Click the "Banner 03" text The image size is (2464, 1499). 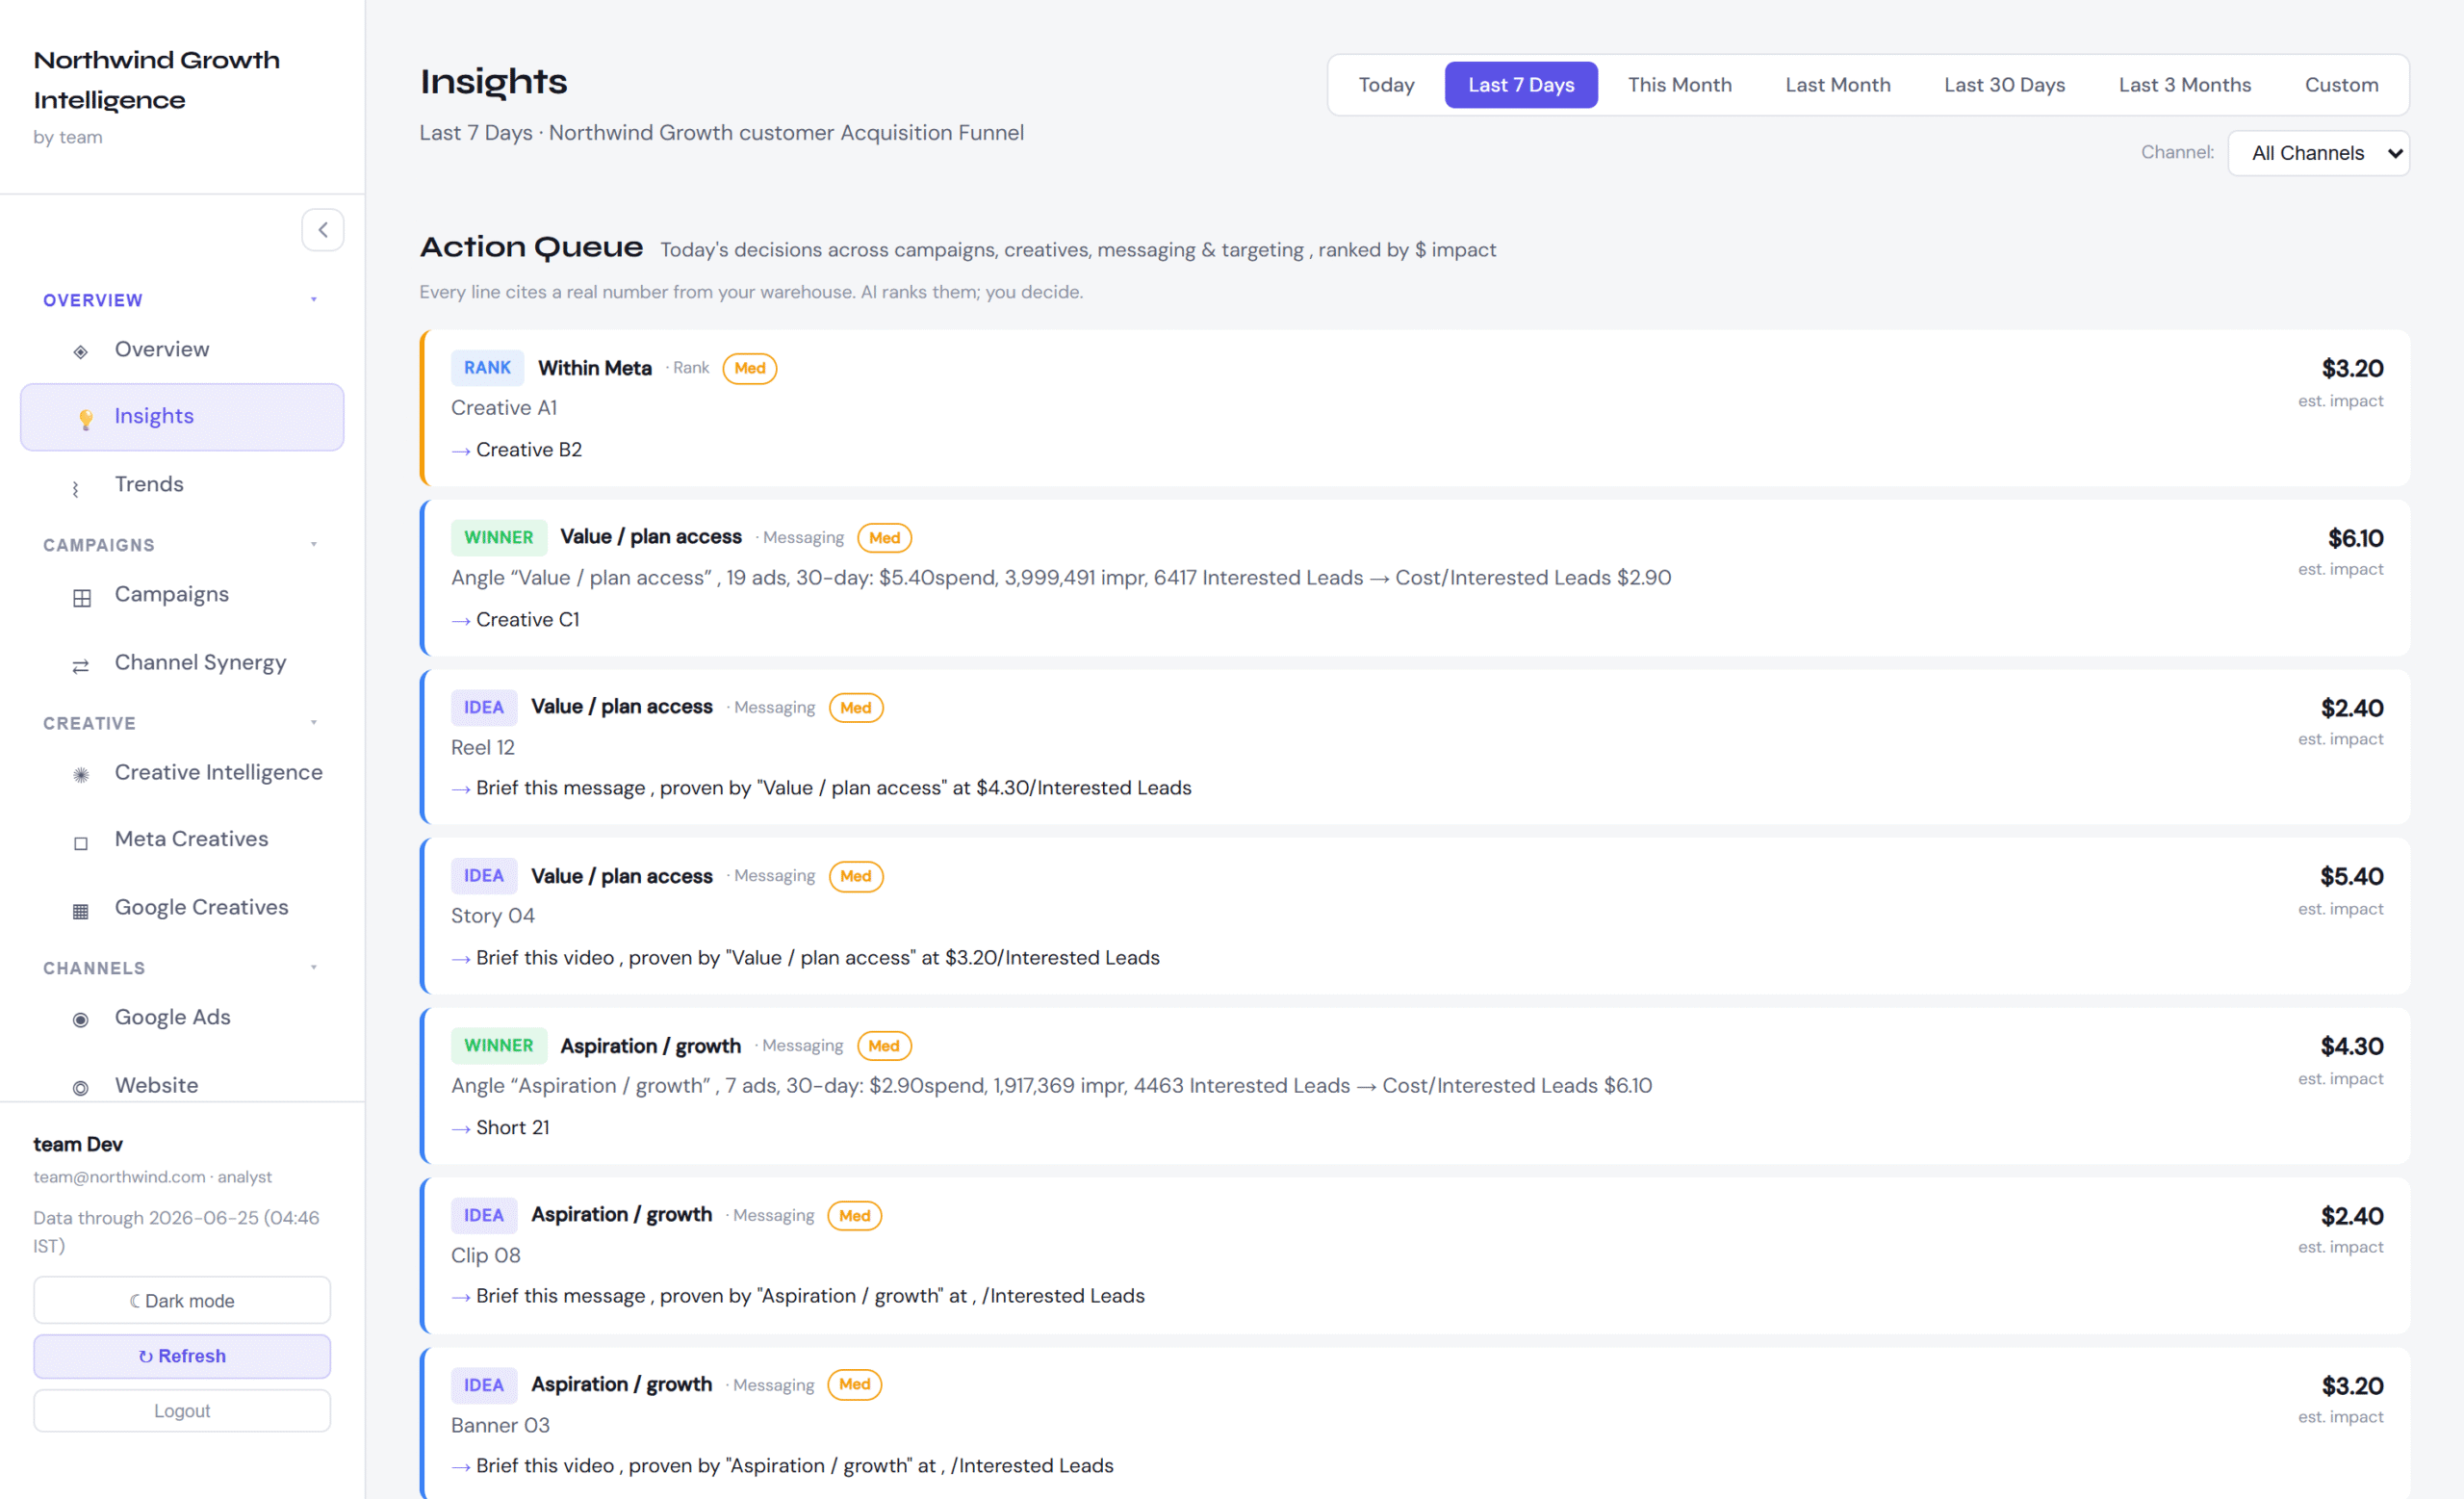point(500,1425)
